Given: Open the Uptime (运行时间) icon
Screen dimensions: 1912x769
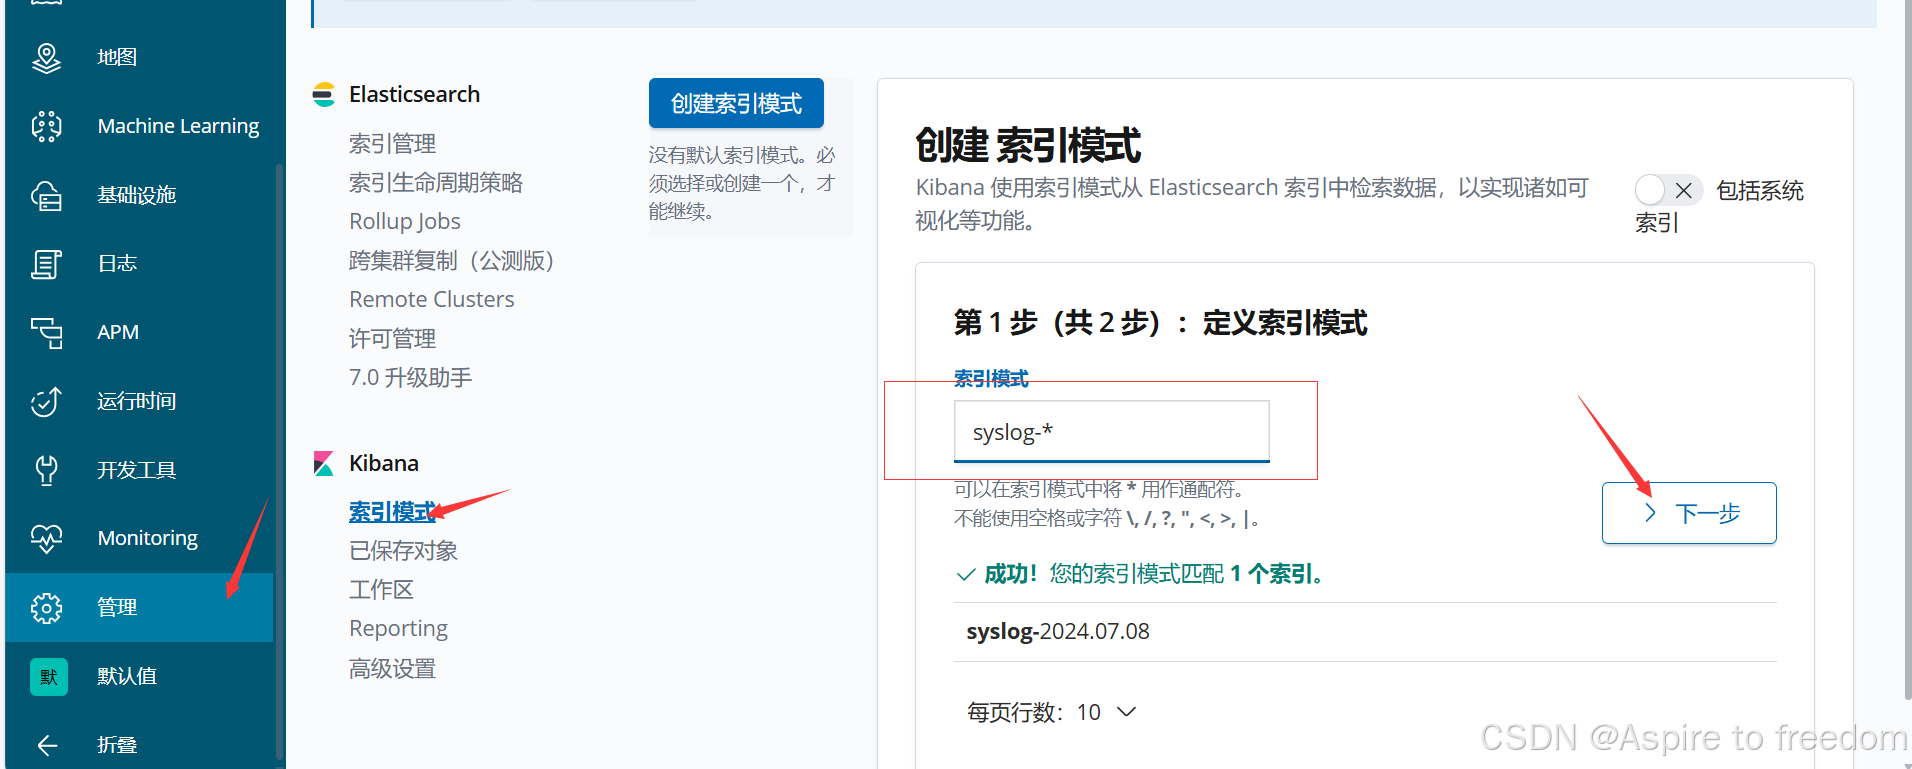Looking at the screenshot, I should coord(46,401).
